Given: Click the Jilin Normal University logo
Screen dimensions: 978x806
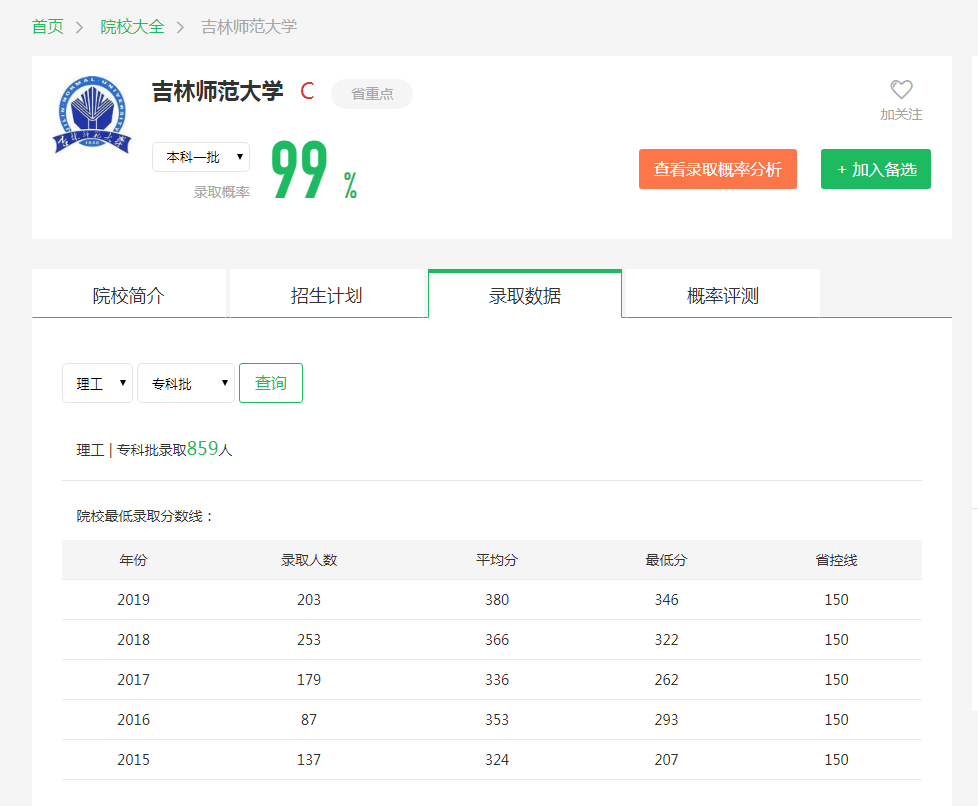Looking at the screenshot, I should coord(92,115).
